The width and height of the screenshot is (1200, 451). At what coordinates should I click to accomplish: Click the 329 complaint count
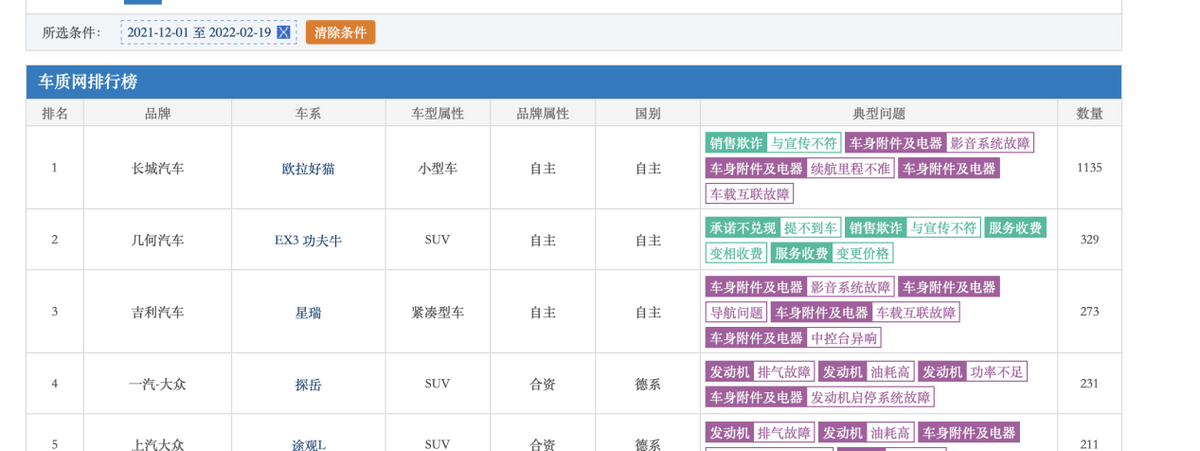(1089, 240)
